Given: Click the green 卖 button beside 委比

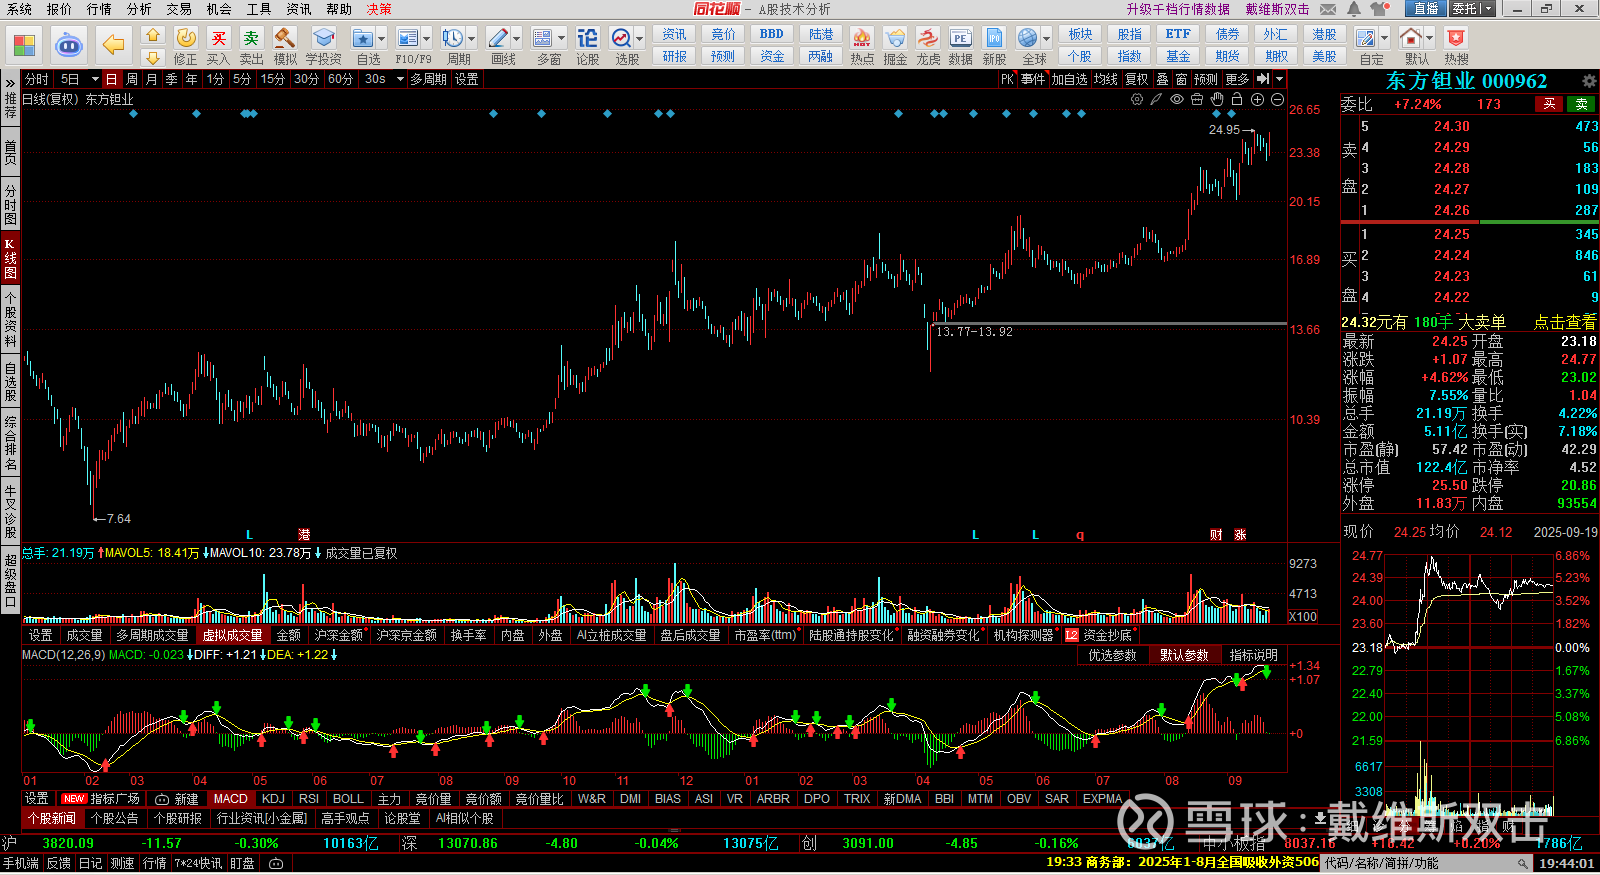Looking at the screenshot, I should (x=1582, y=104).
